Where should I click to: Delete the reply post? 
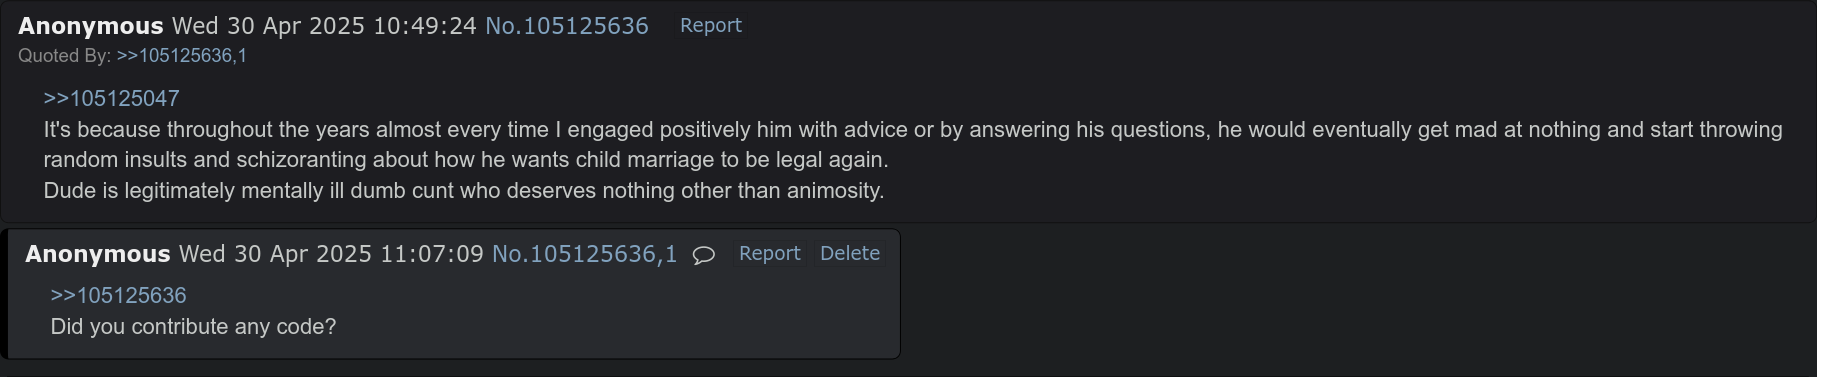point(850,254)
